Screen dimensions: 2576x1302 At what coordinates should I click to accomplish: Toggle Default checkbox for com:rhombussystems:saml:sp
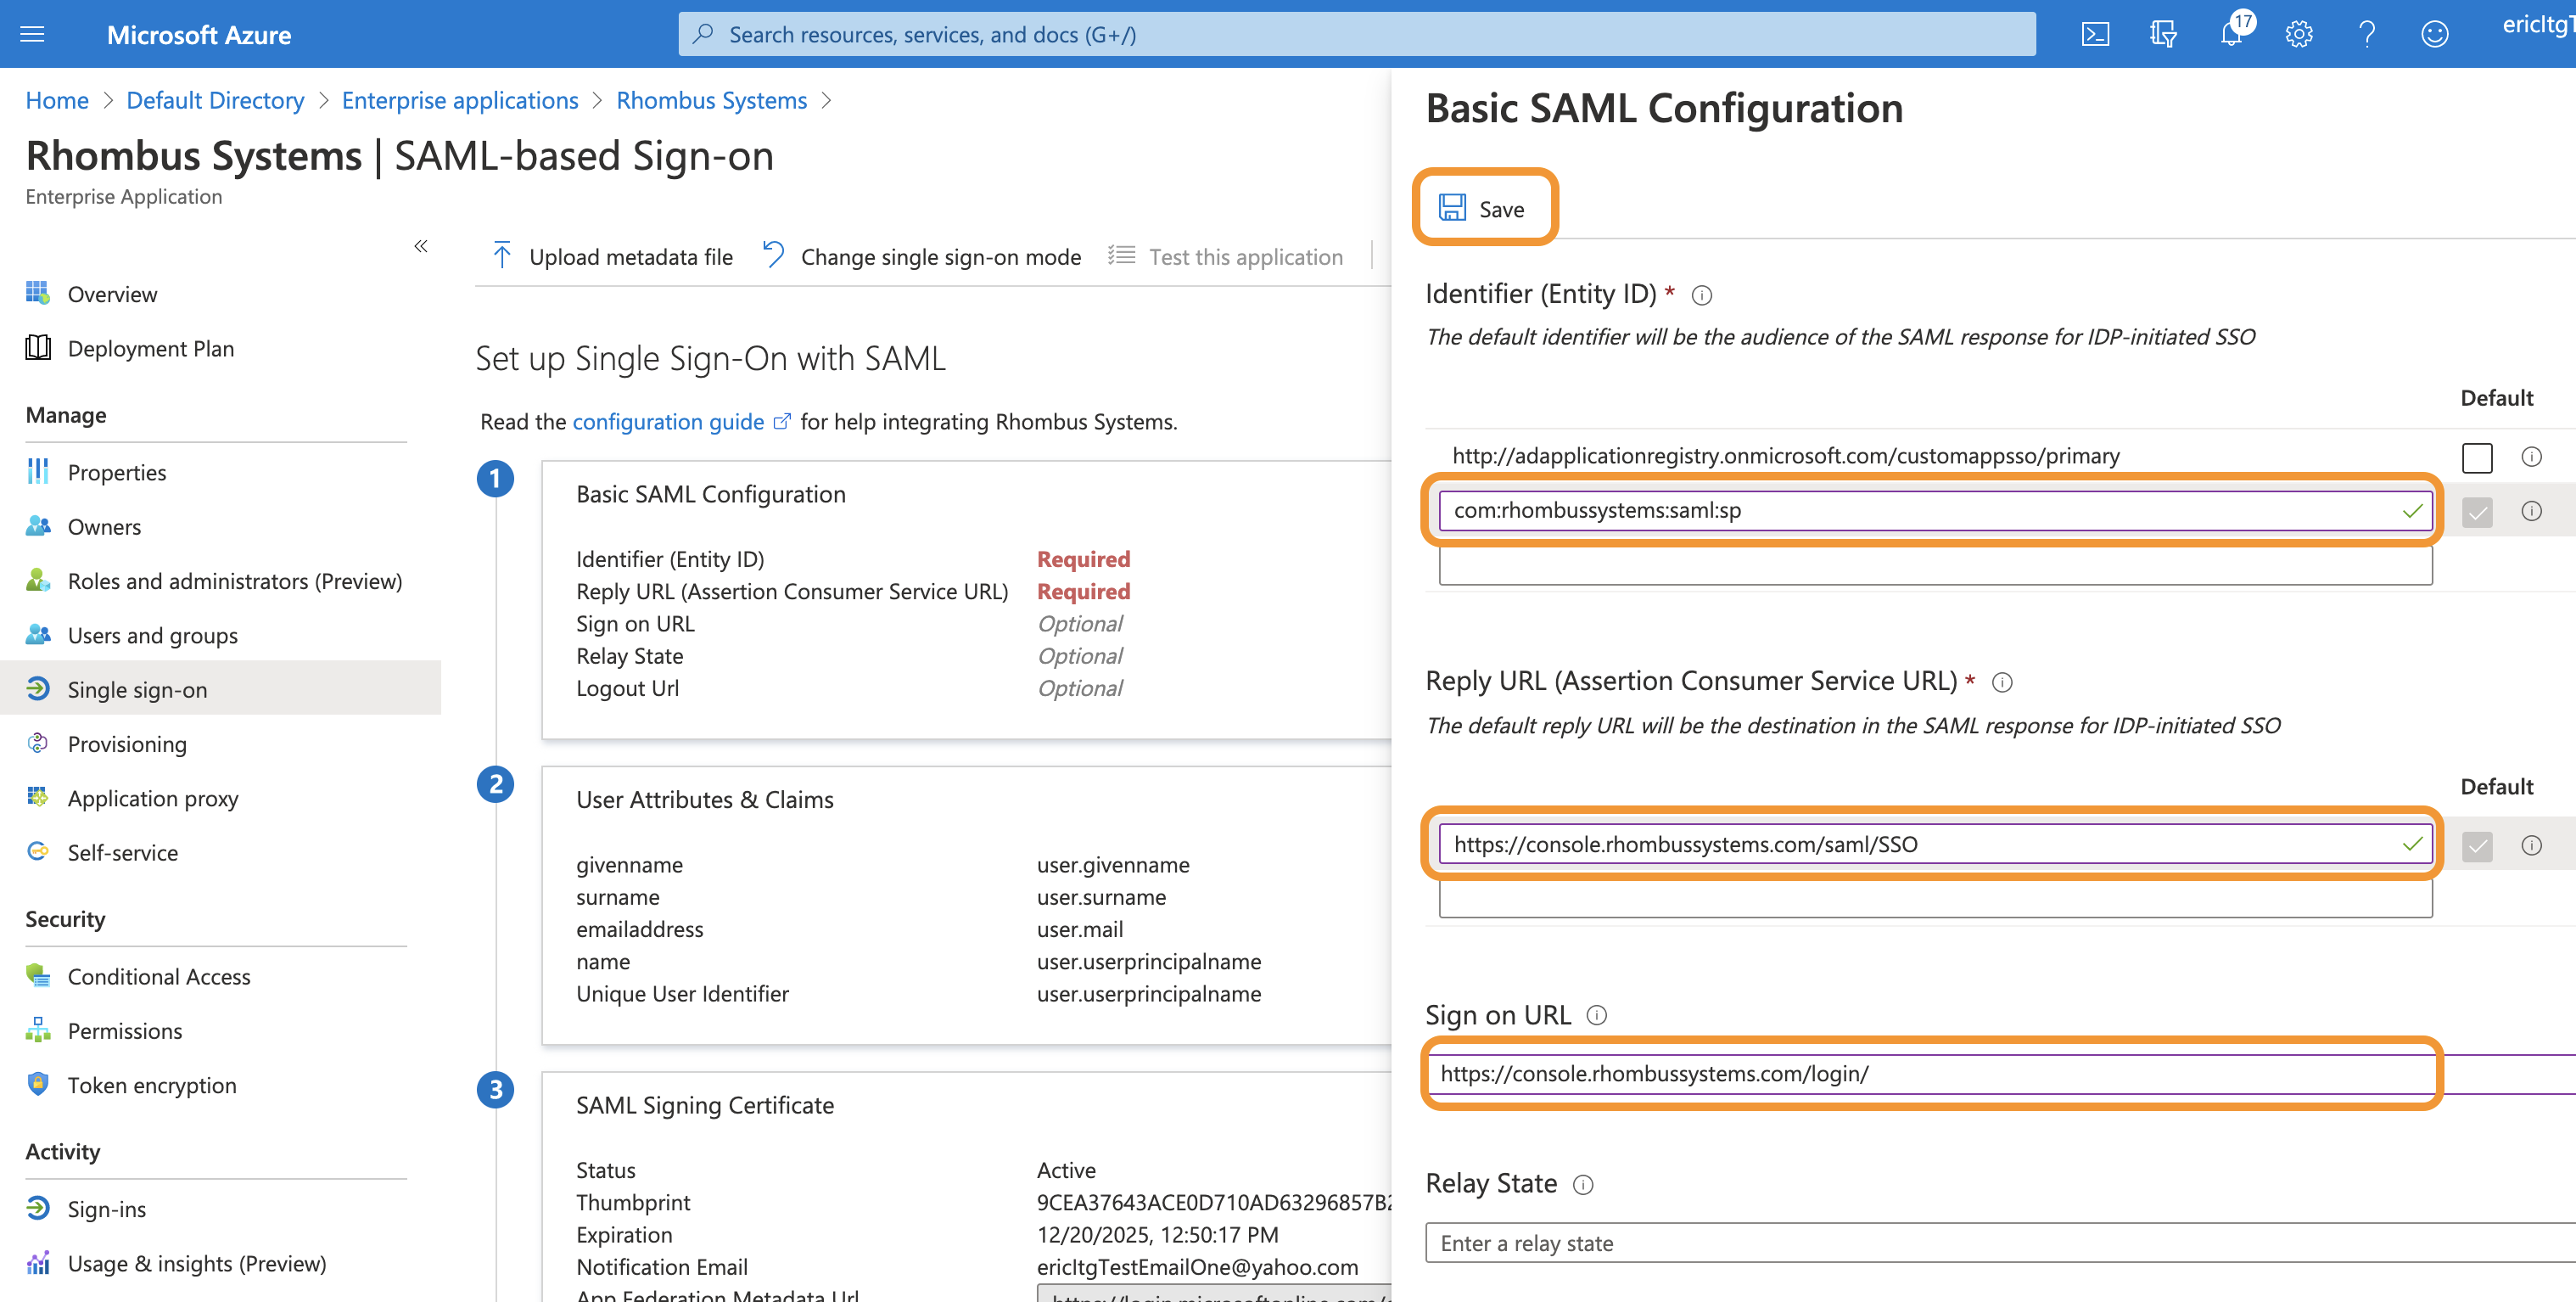click(x=2477, y=512)
